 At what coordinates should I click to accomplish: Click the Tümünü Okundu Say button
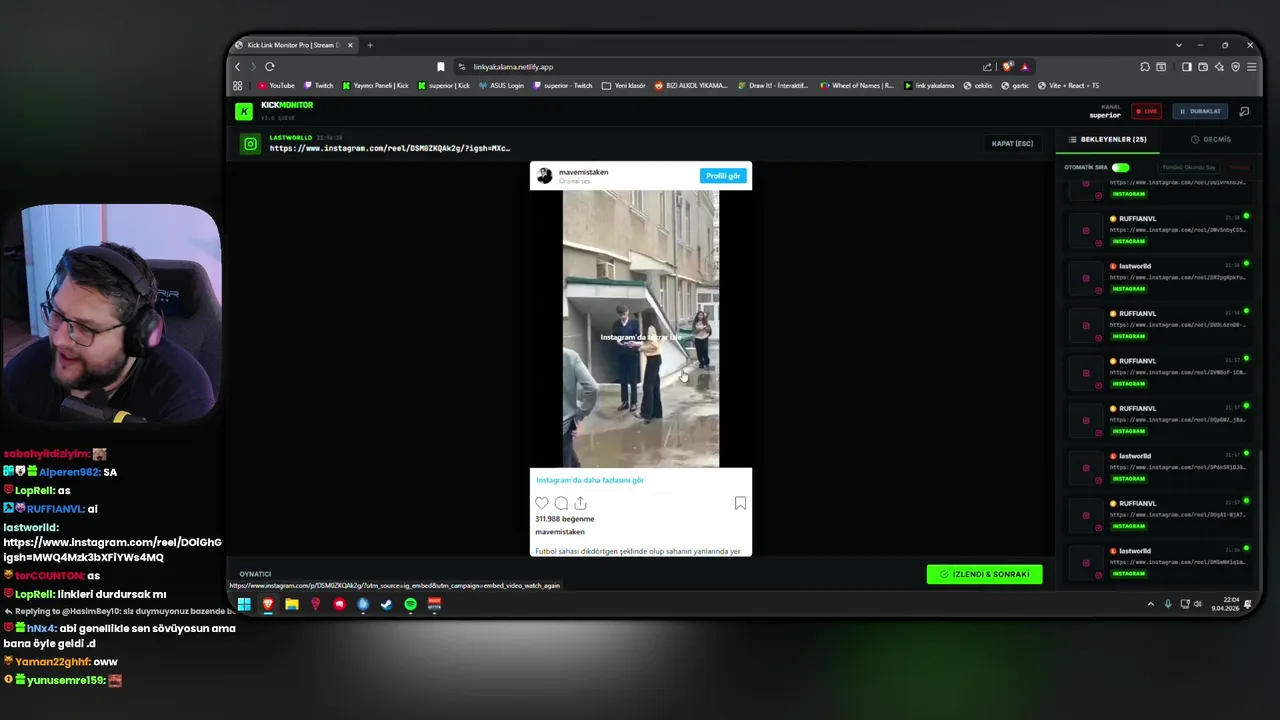coord(1188,167)
